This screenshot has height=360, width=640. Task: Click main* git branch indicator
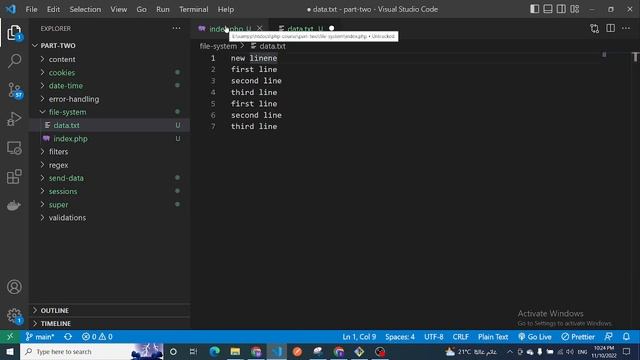[40, 337]
